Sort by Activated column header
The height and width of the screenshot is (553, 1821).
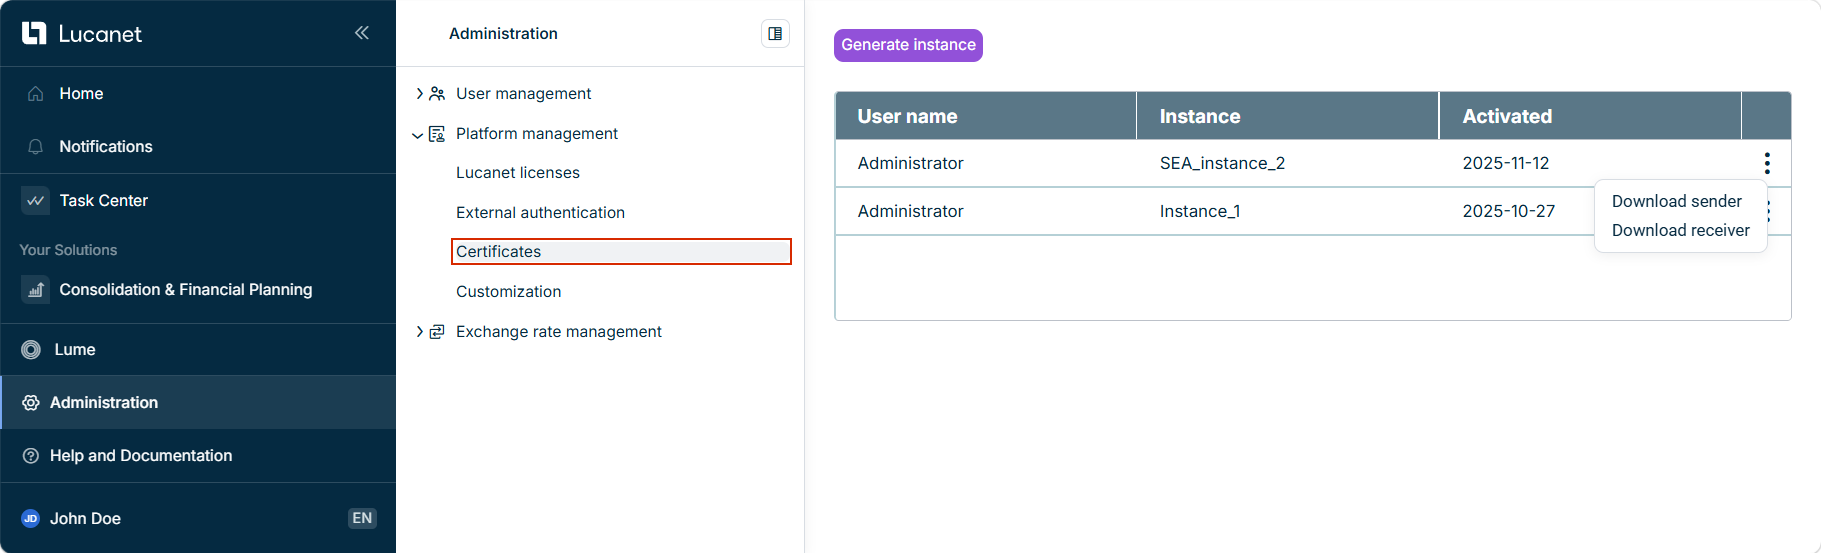coord(1590,116)
